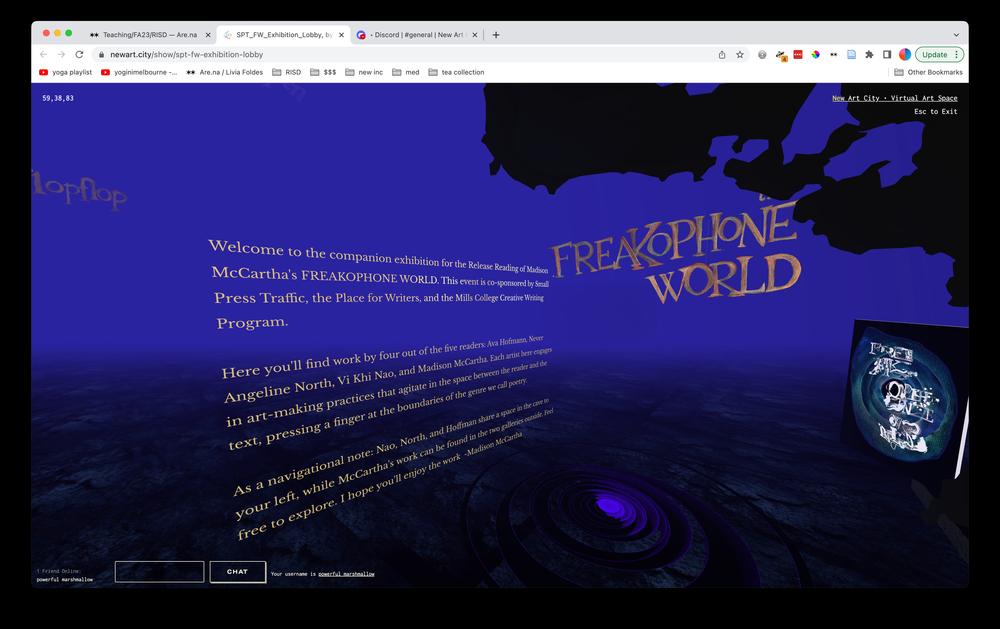The width and height of the screenshot is (1000, 629).
Task: Click the 'Here you'll find work' paragraph
Action: pyautogui.click(x=387, y=392)
